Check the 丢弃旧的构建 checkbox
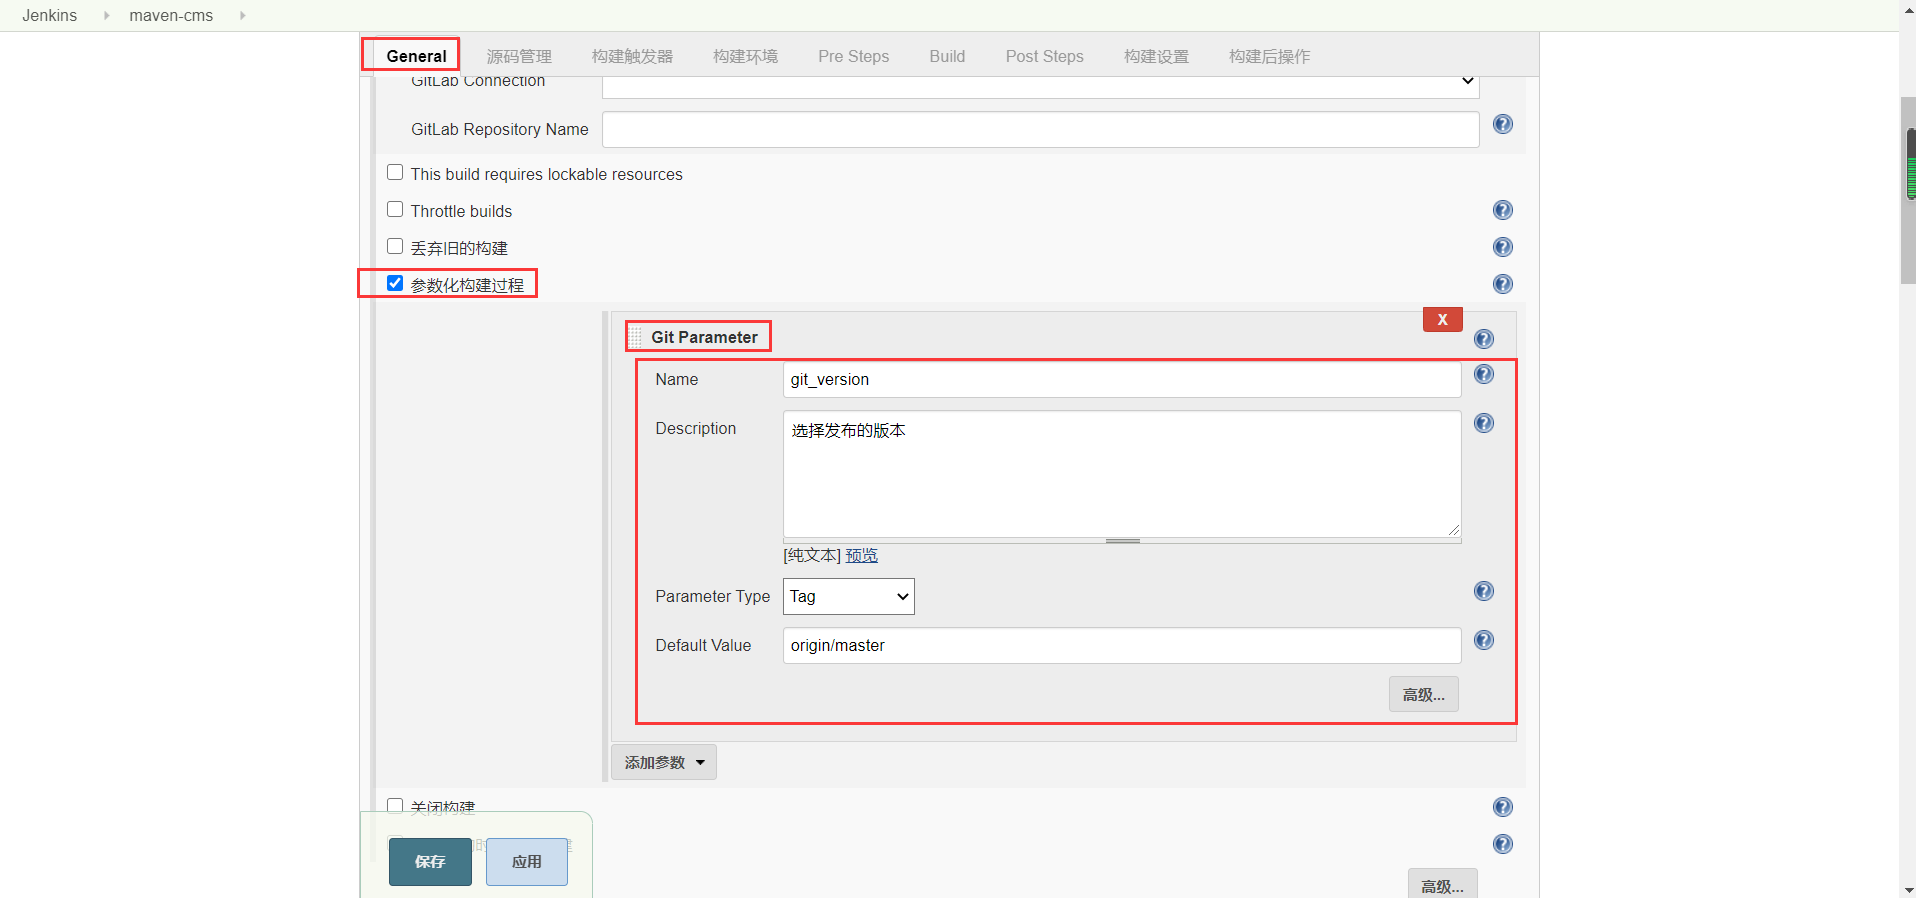1916x898 pixels. 395,246
